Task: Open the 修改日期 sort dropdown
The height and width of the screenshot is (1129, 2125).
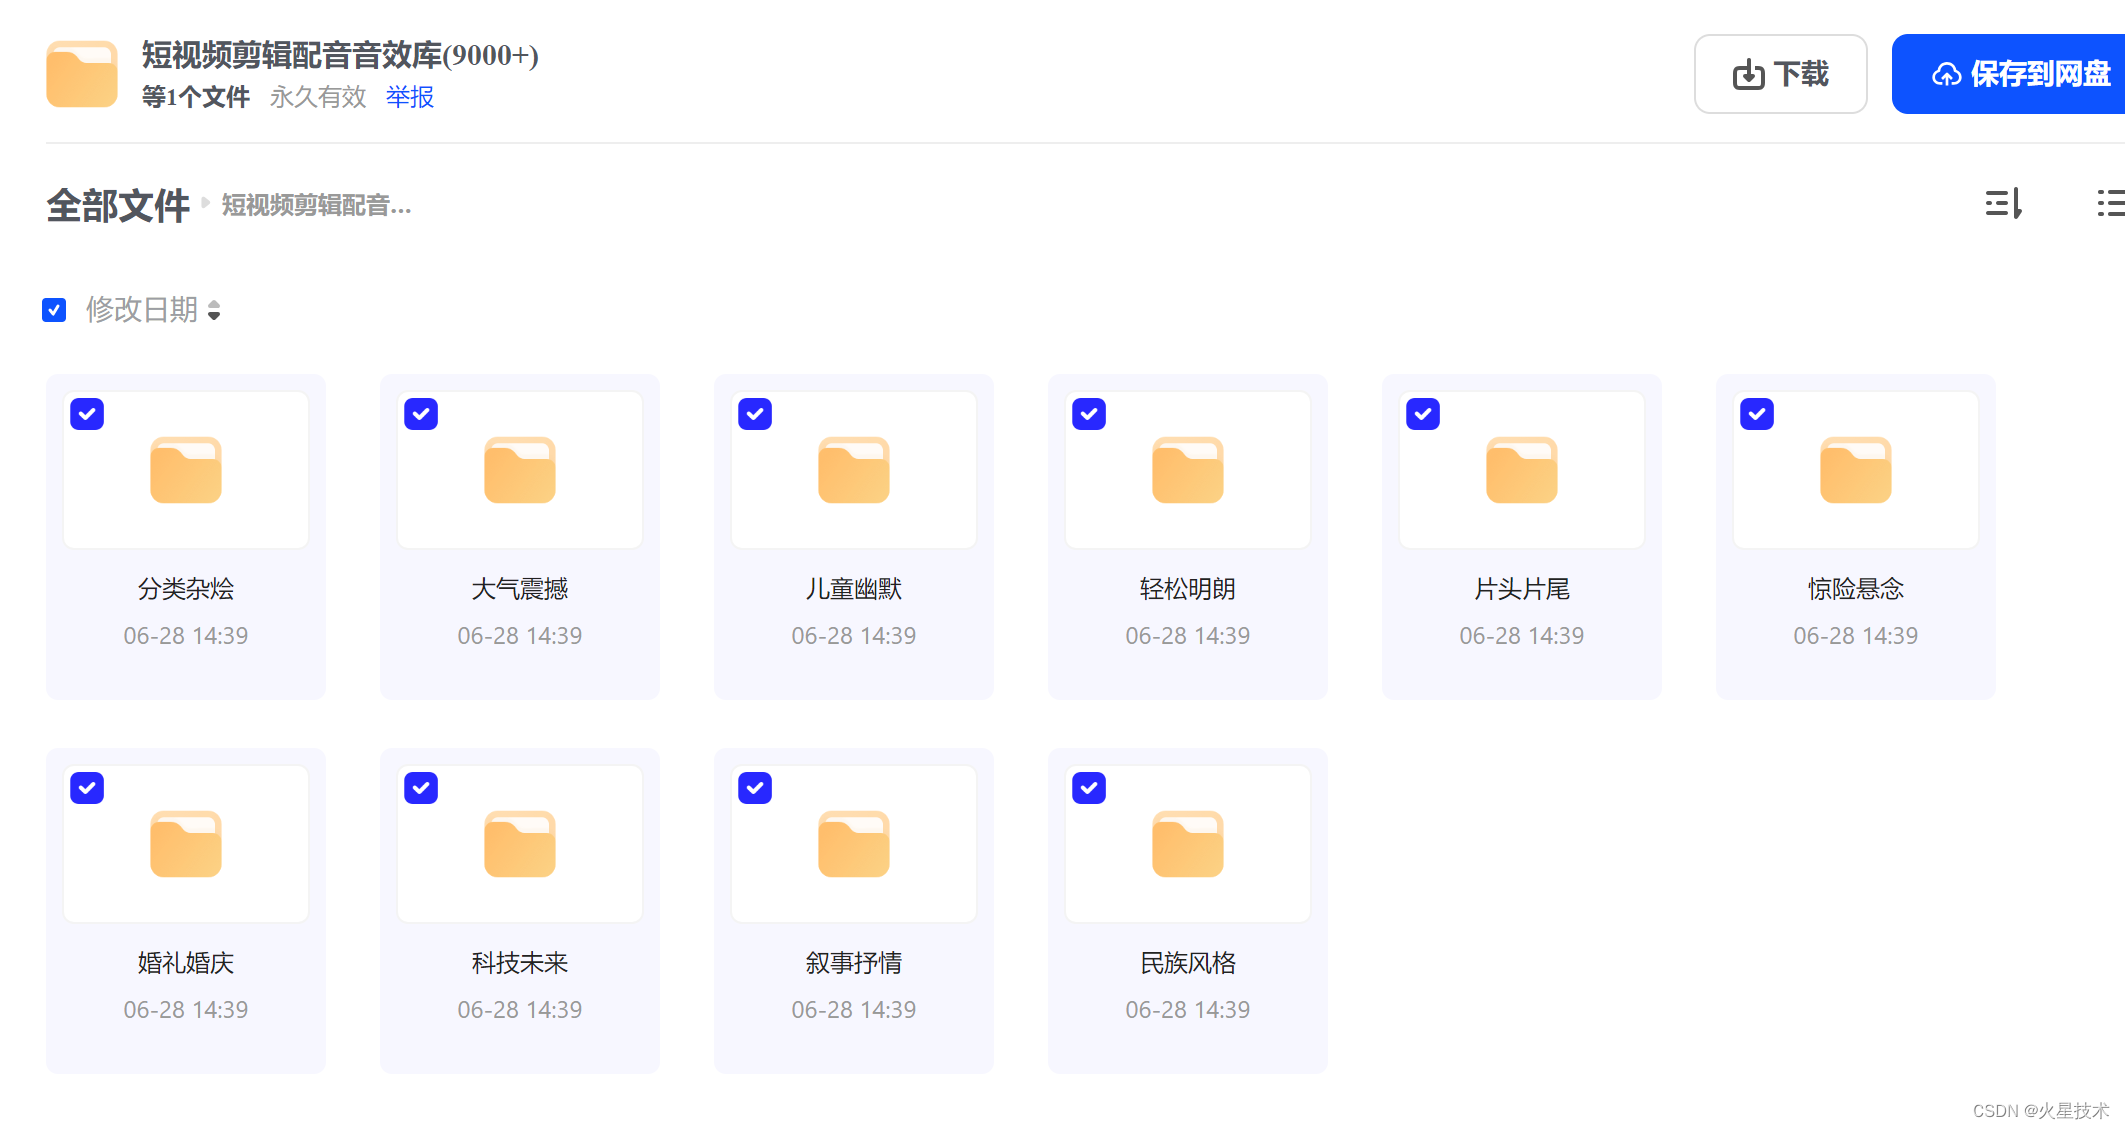Action: click(153, 310)
